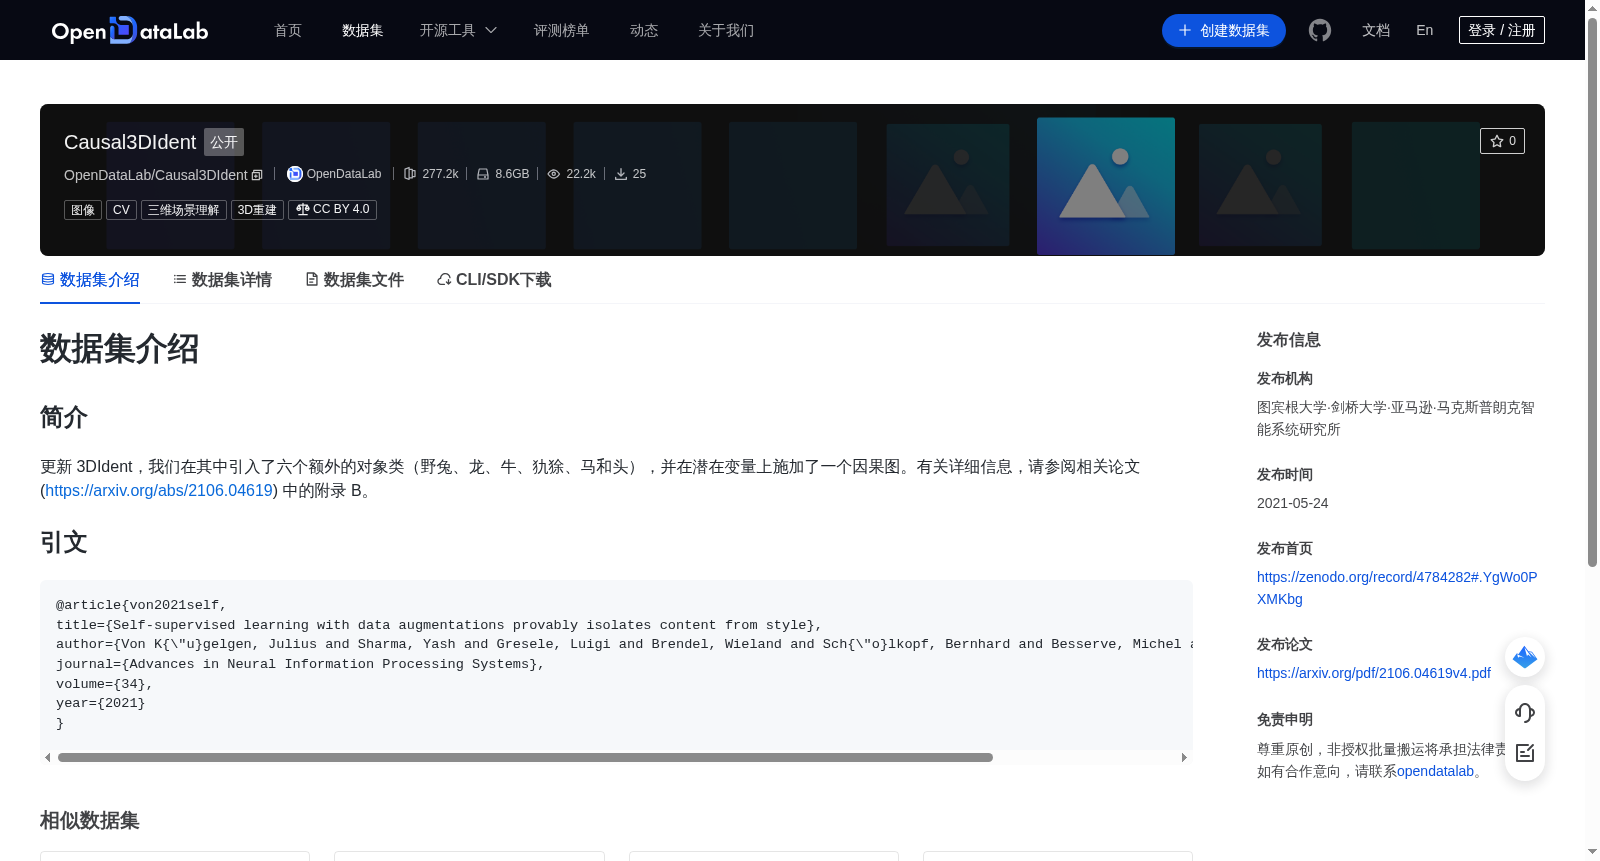Go to 首页 in navigation
This screenshot has width=1600, height=861.
point(288,30)
